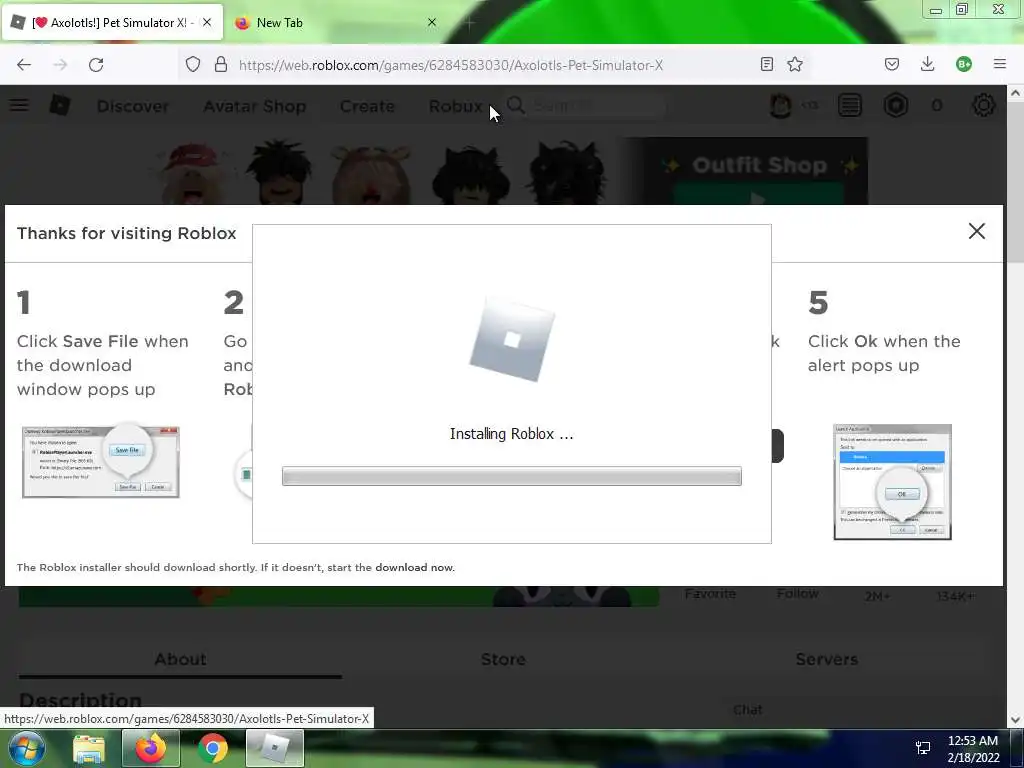The image size is (1024, 768).
Task: Click the Thanks for visiting Roblox heading
Action: coord(127,234)
